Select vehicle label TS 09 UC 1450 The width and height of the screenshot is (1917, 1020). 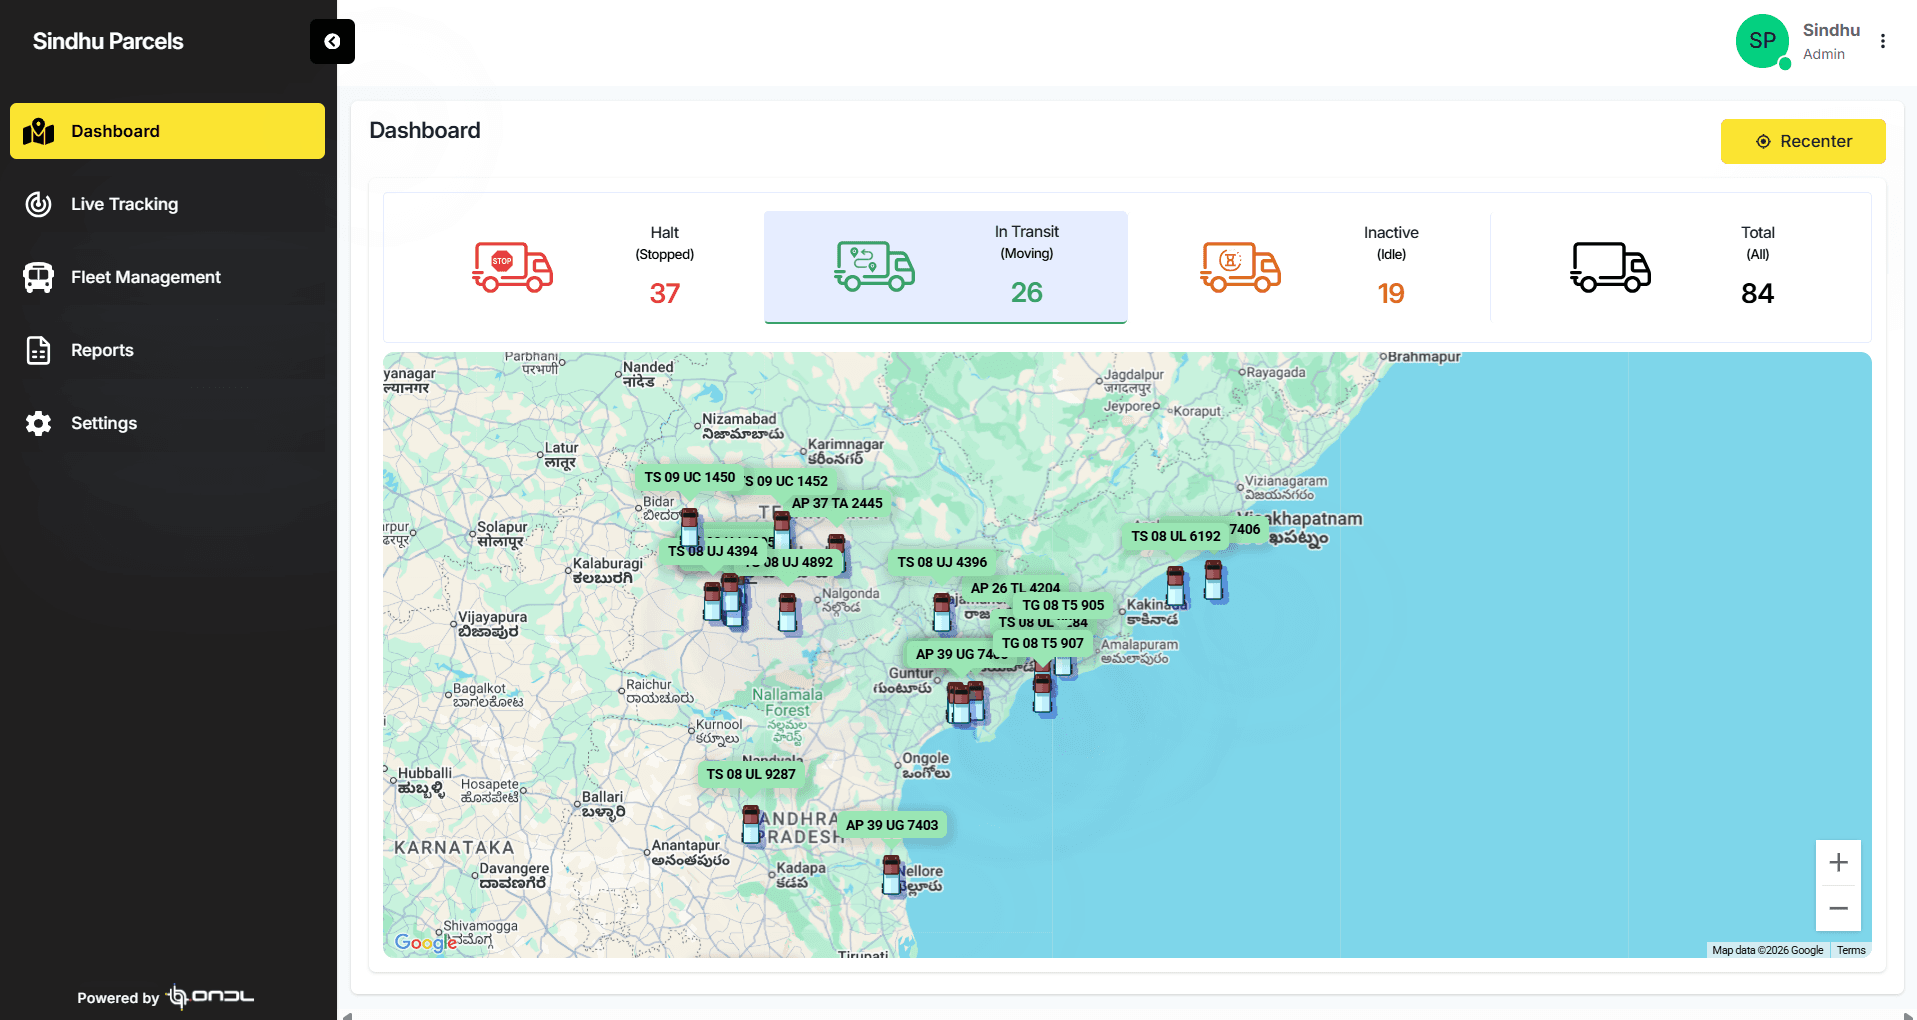click(689, 477)
